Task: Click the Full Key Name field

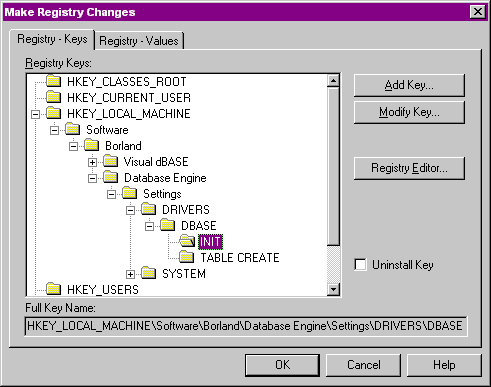Action: pyautogui.click(x=246, y=326)
